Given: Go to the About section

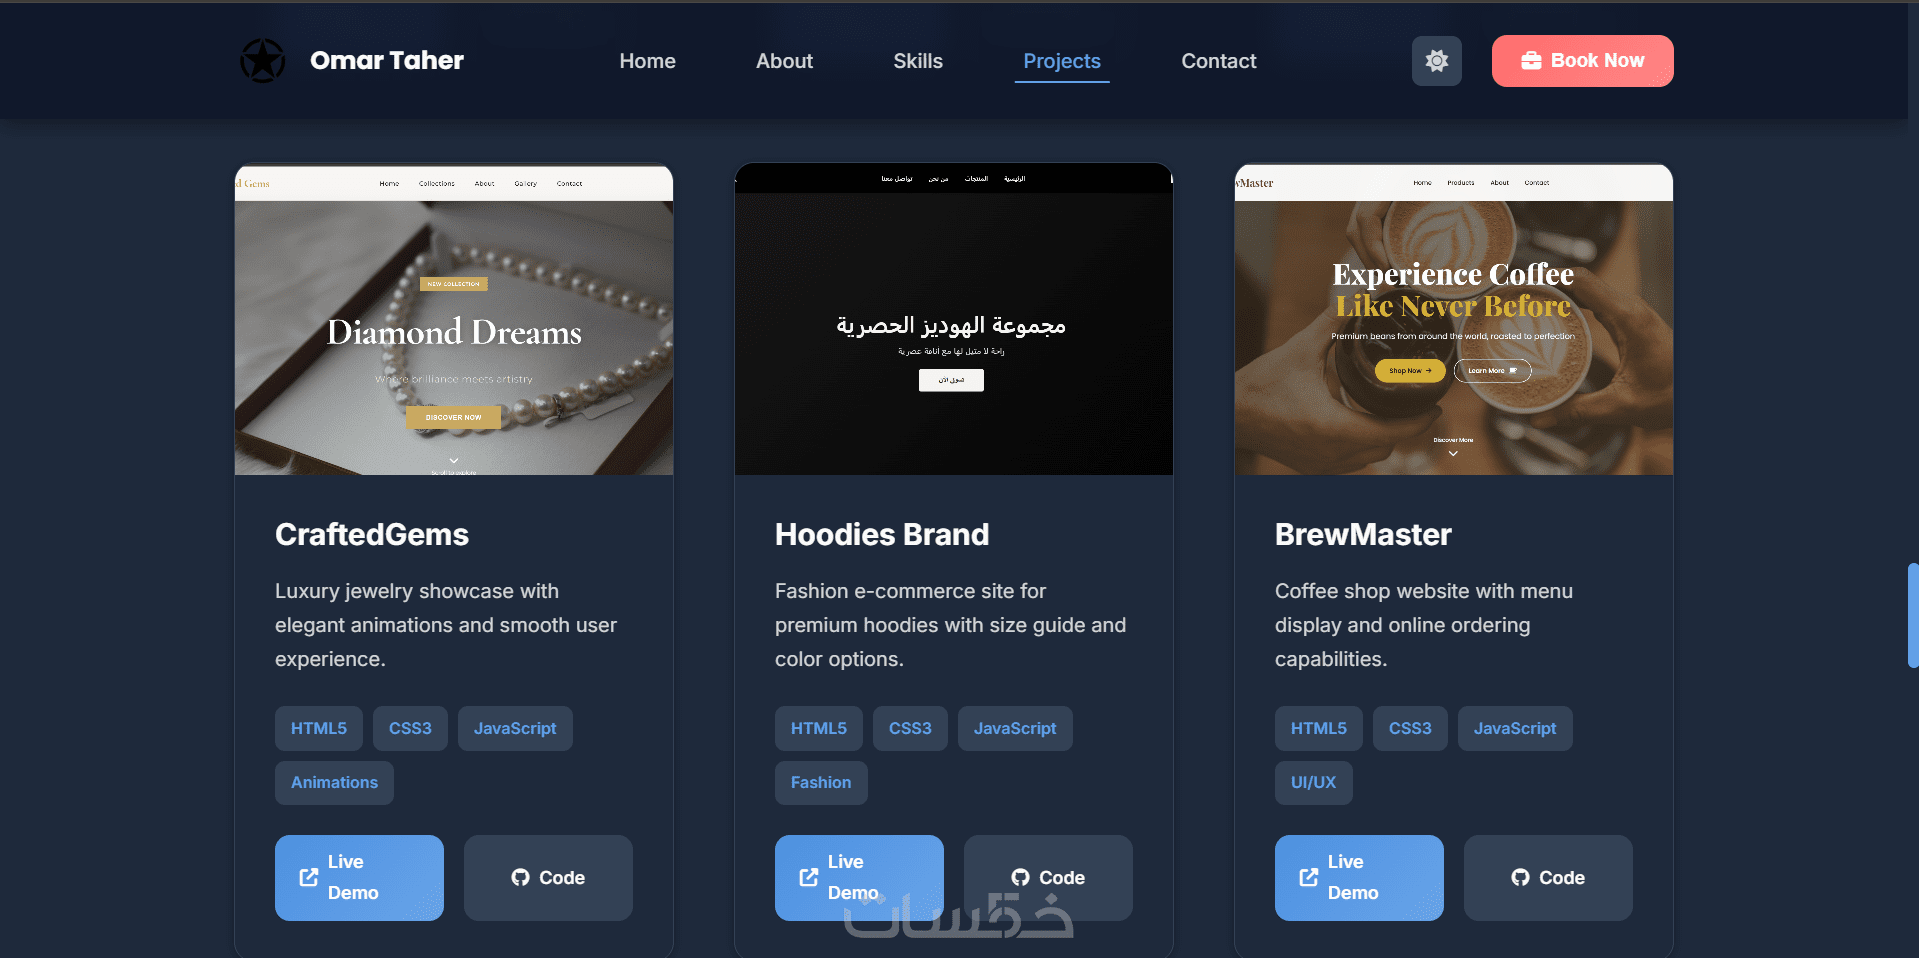Looking at the screenshot, I should pos(784,61).
